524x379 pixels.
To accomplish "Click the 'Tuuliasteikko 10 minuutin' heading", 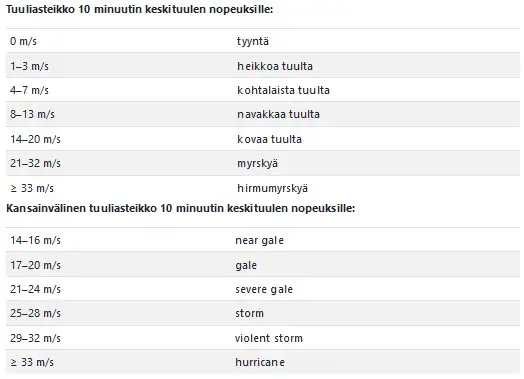I will click(x=139, y=9).
